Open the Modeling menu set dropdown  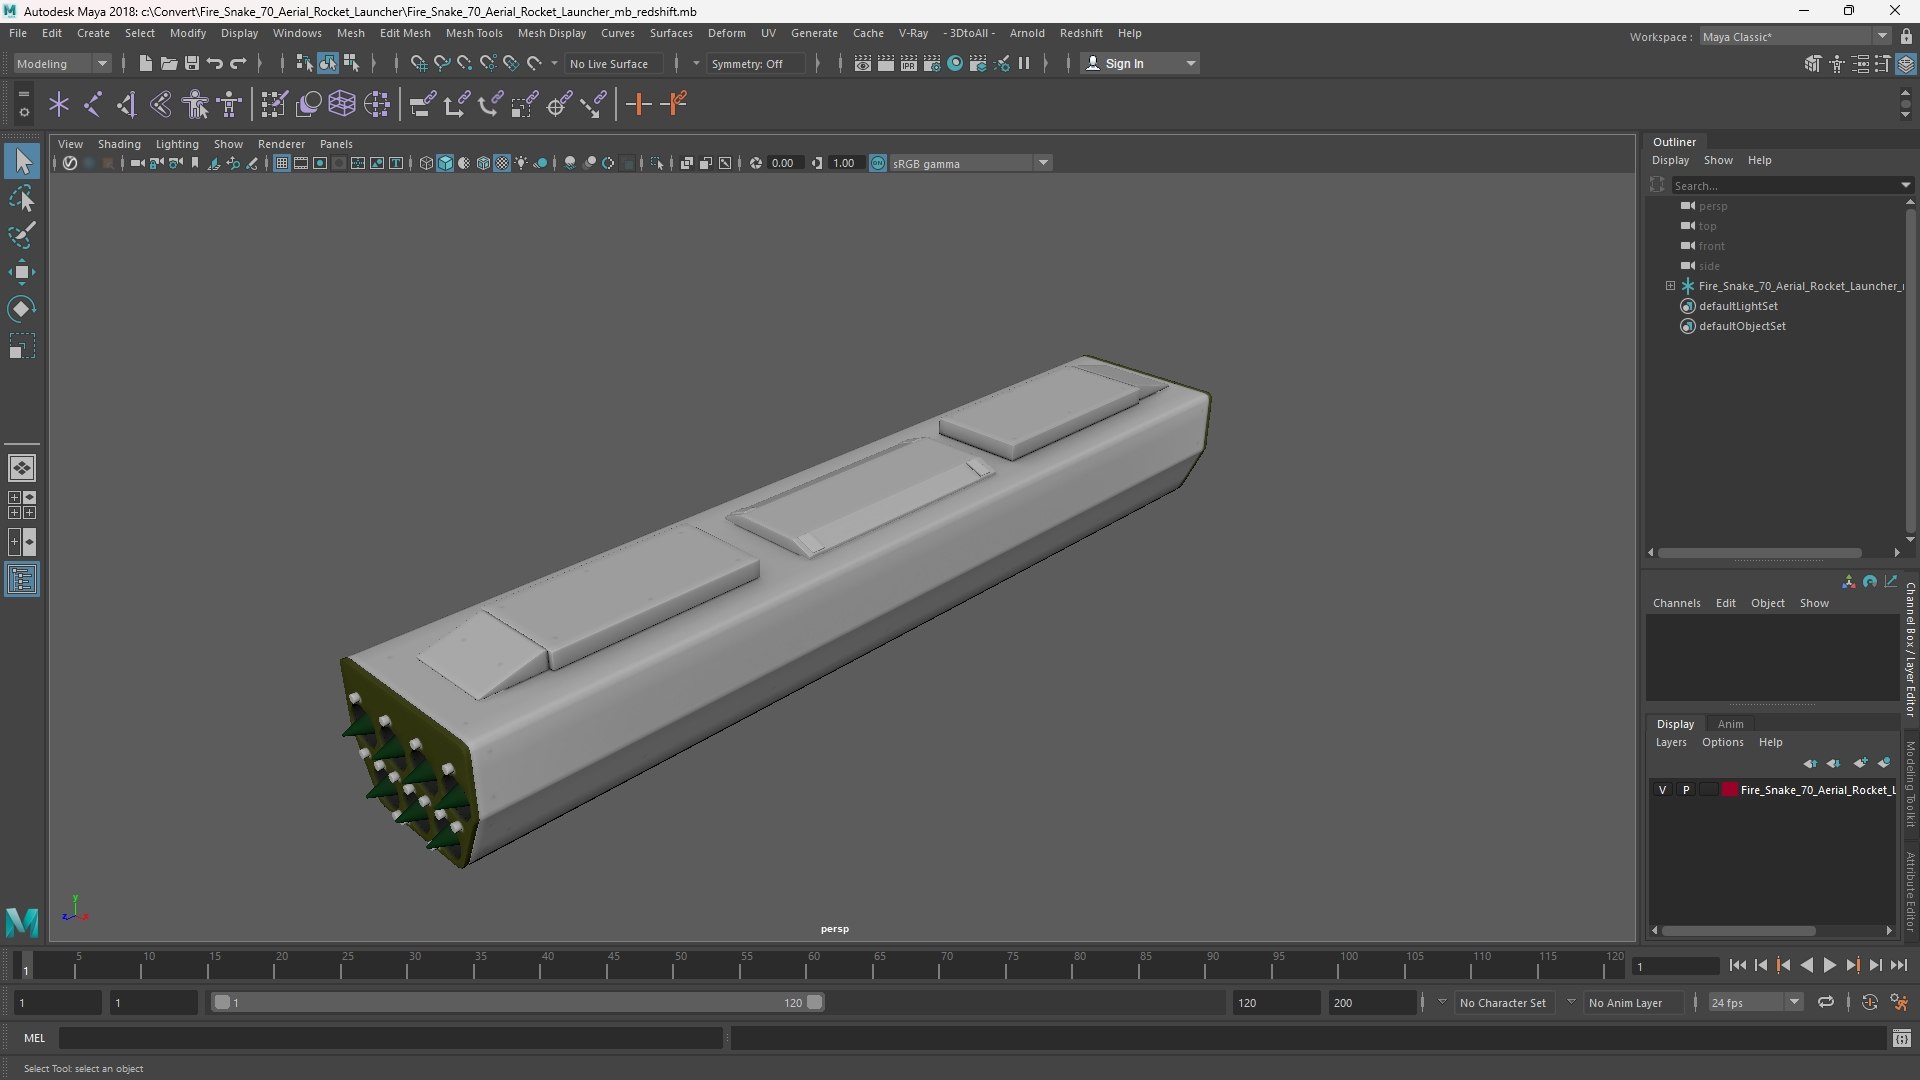62,63
